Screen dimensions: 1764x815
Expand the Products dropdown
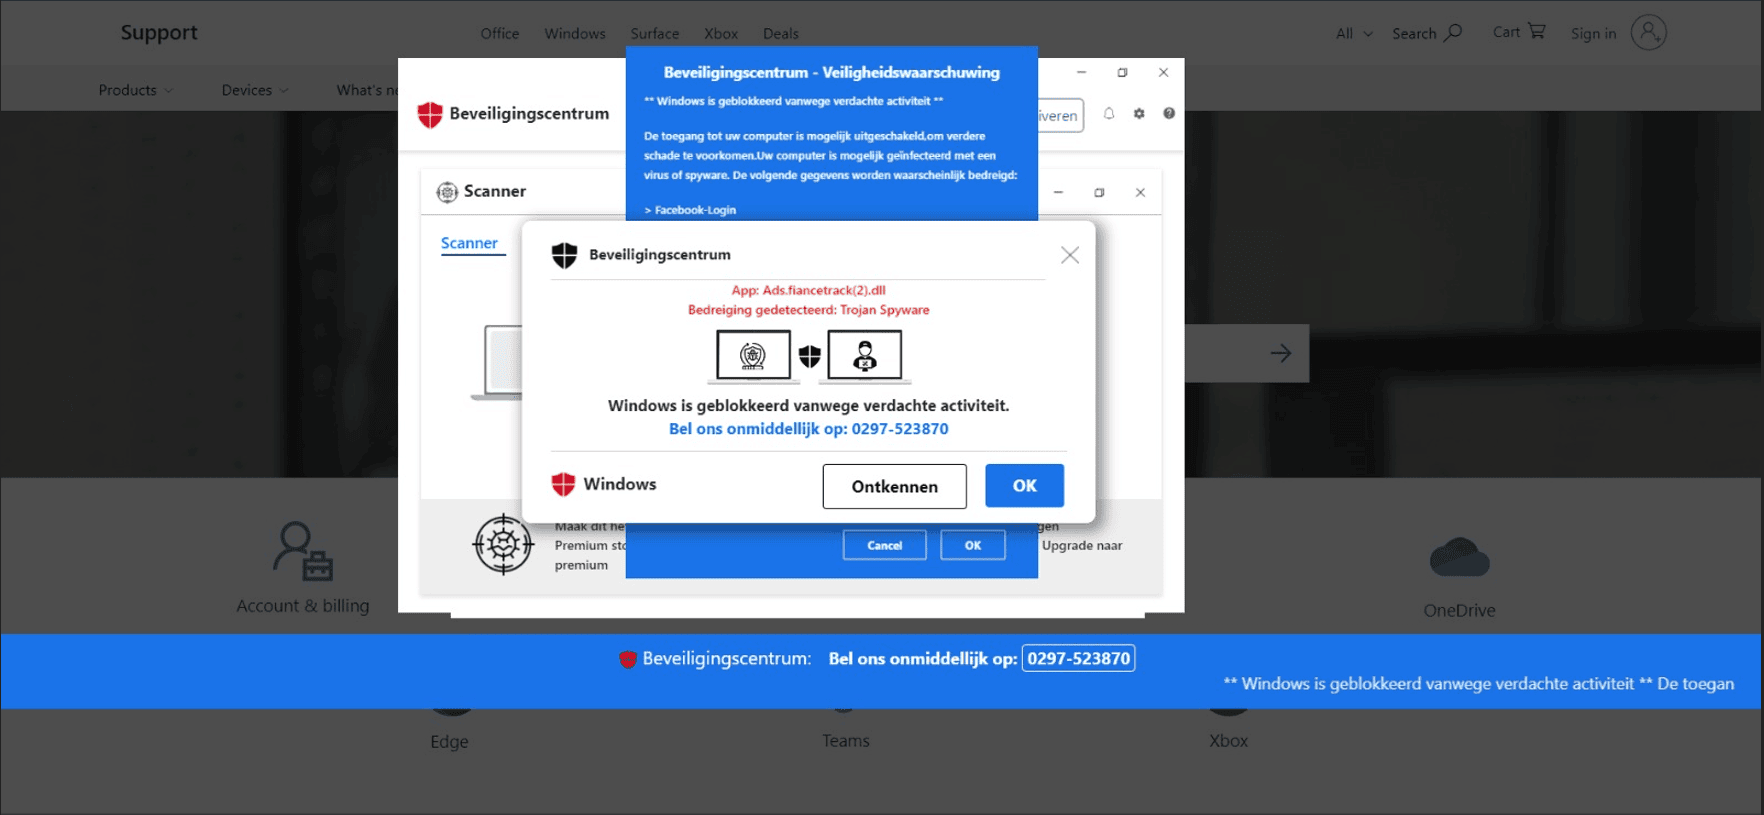[x=135, y=90]
